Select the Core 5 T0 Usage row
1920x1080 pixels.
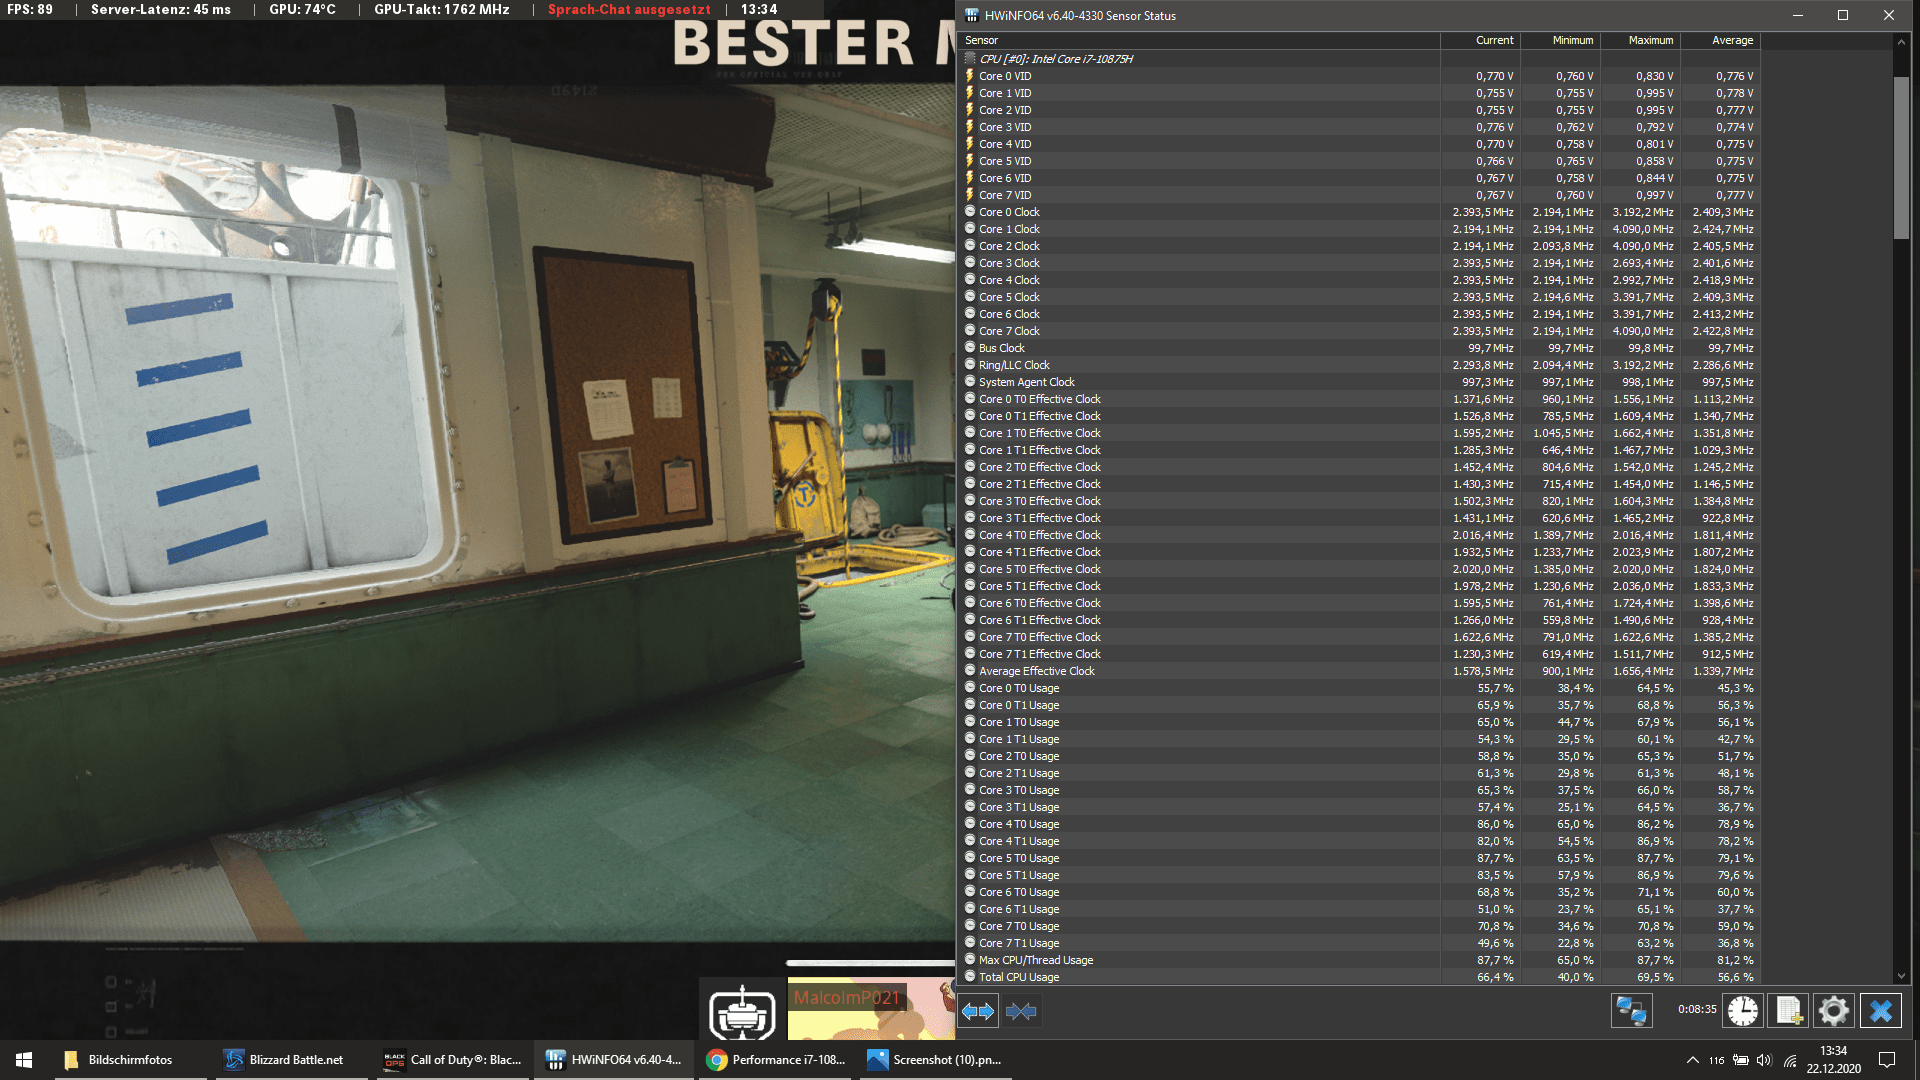pos(1359,858)
